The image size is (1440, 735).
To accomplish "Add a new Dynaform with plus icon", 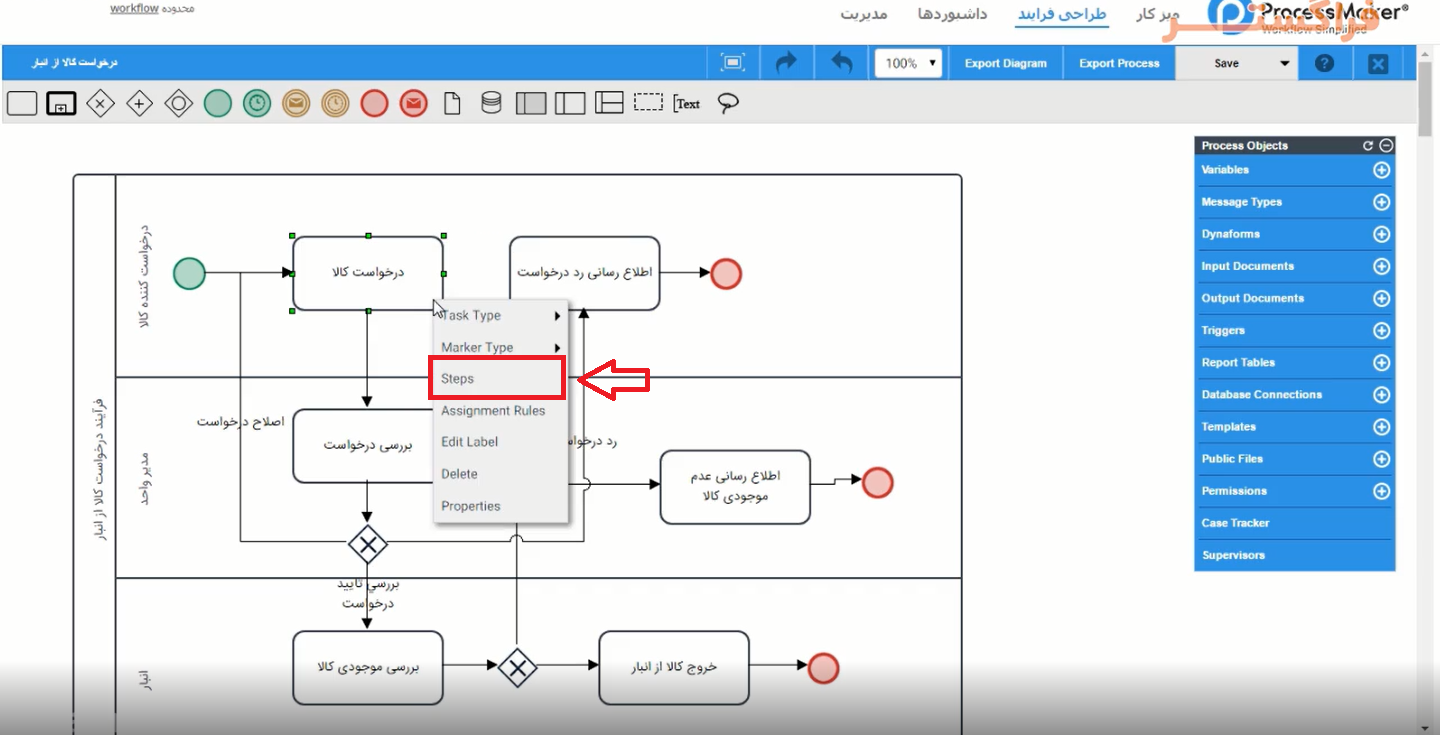I will click(1381, 234).
